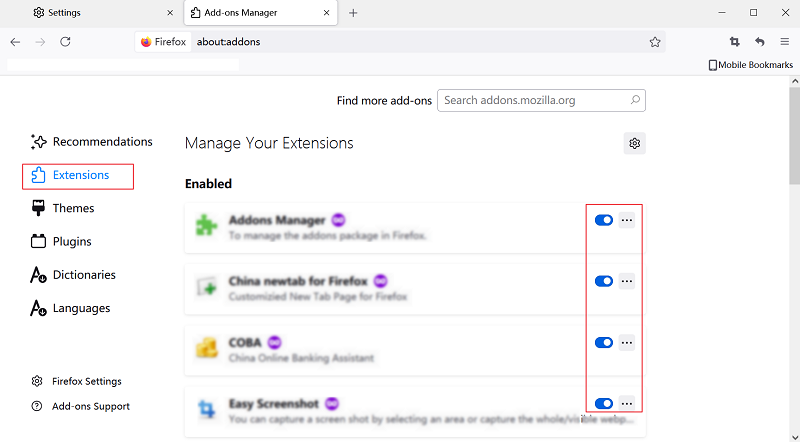This screenshot has height=442, width=800.
Task: Bookmark this page with the star icon
Action: [x=655, y=42]
